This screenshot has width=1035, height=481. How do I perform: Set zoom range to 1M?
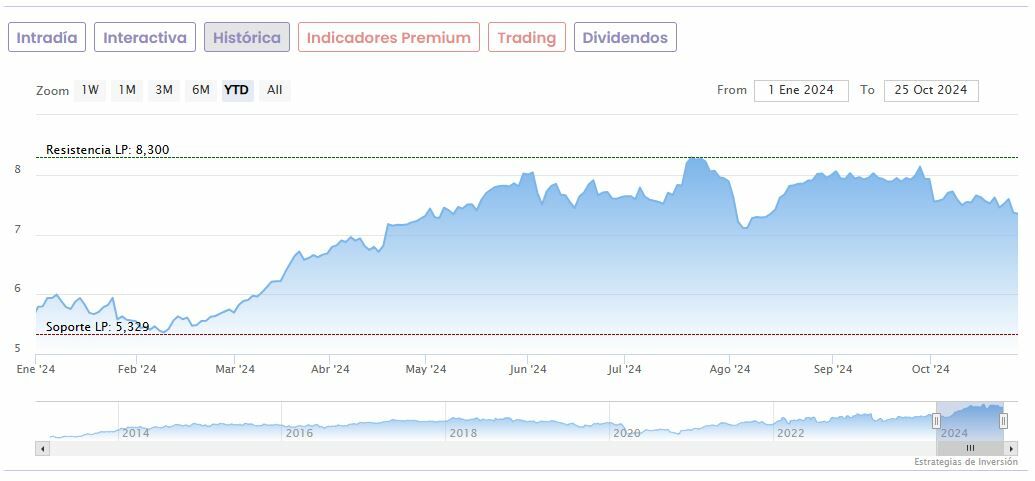(127, 90)
